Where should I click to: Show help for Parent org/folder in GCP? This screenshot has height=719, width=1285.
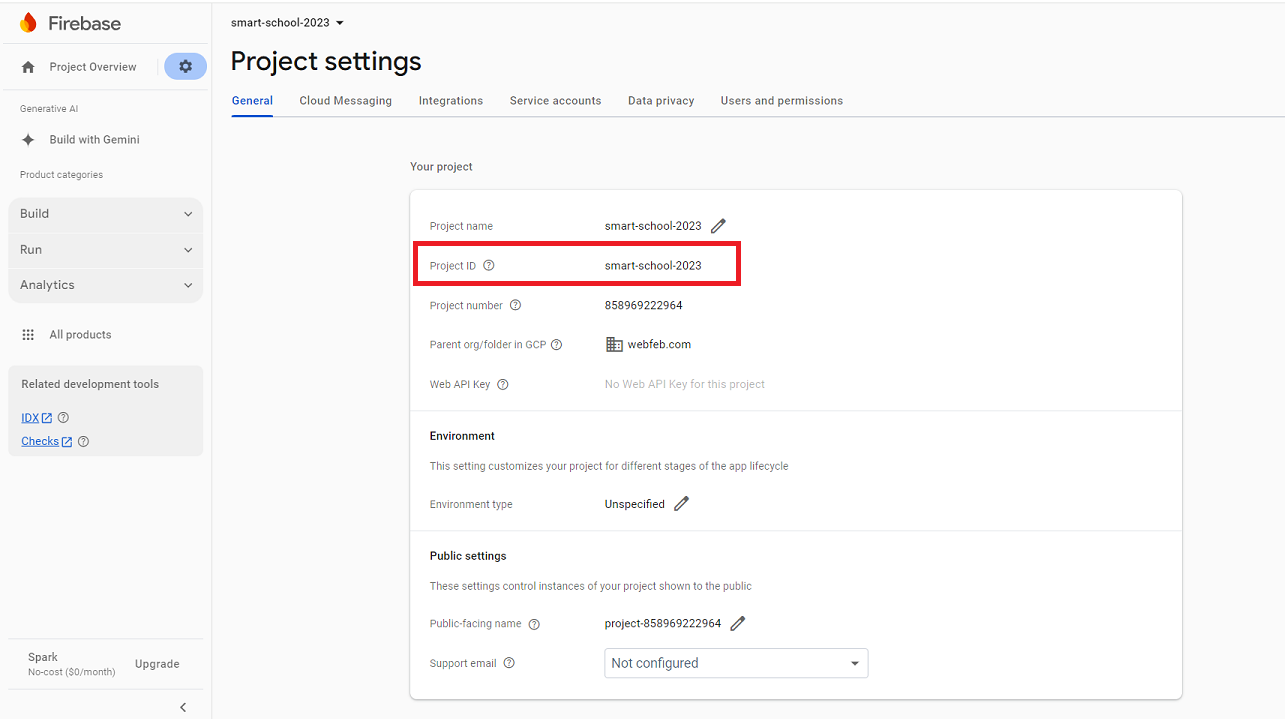[556, 345]
